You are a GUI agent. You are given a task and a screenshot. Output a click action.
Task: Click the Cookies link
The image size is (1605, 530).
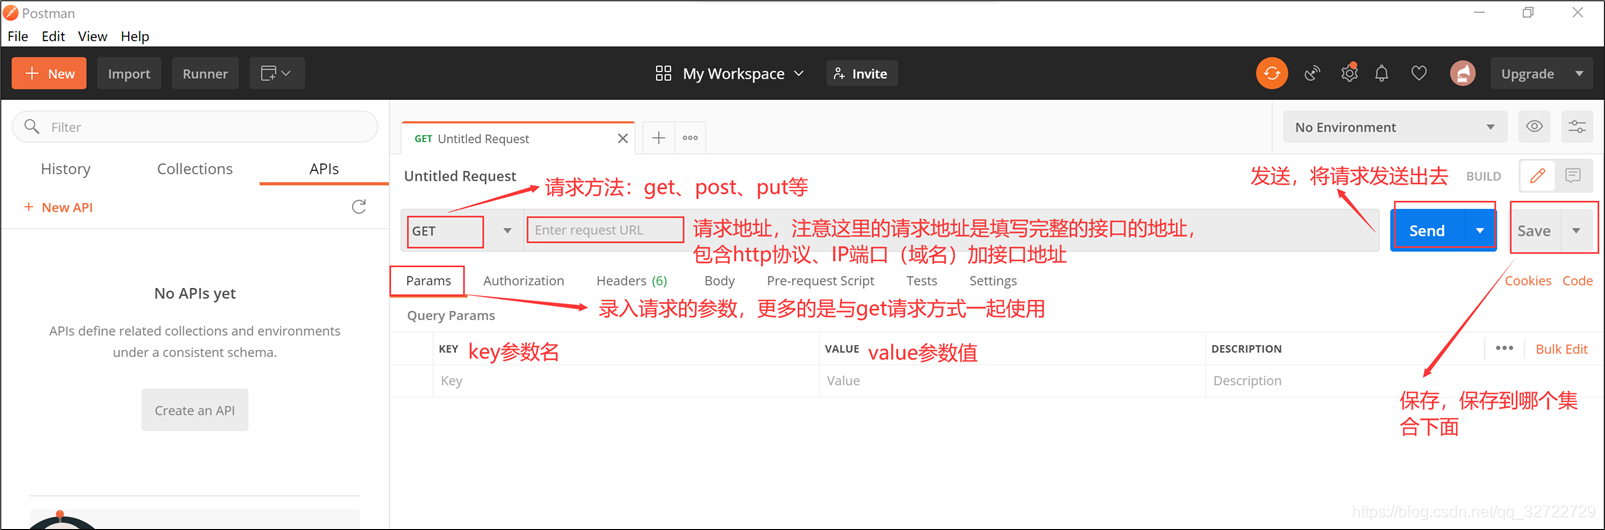tap(1528, 281)
